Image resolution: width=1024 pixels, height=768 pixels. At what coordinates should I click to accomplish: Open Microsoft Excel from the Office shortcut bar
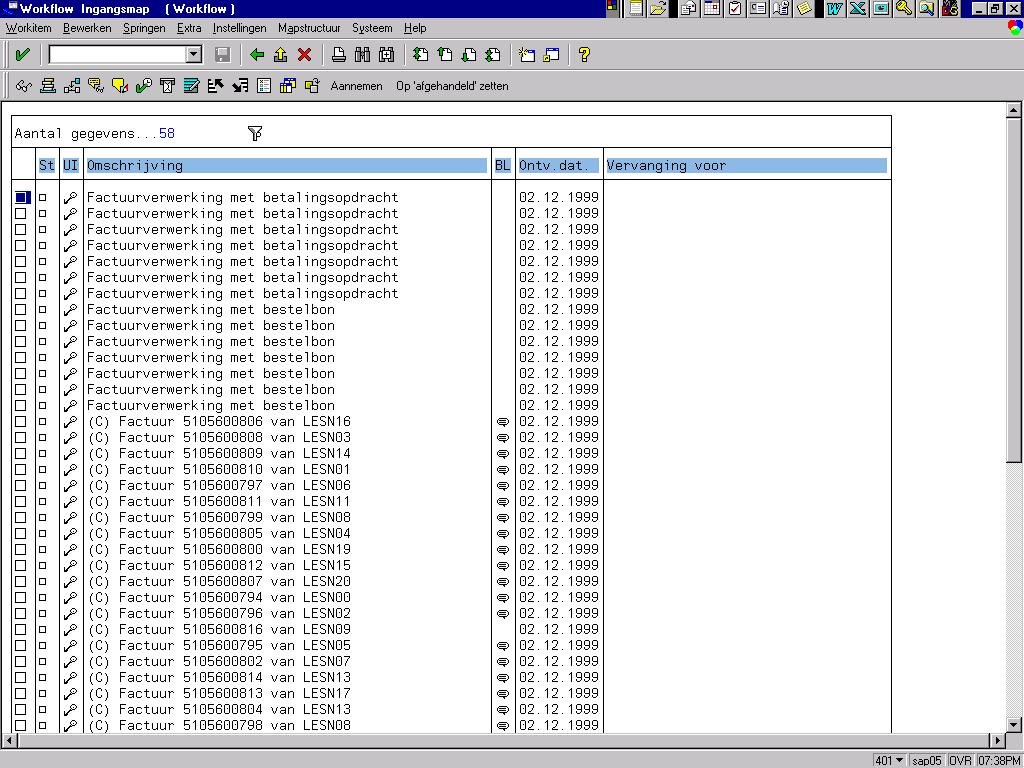[x=857, y=8]
